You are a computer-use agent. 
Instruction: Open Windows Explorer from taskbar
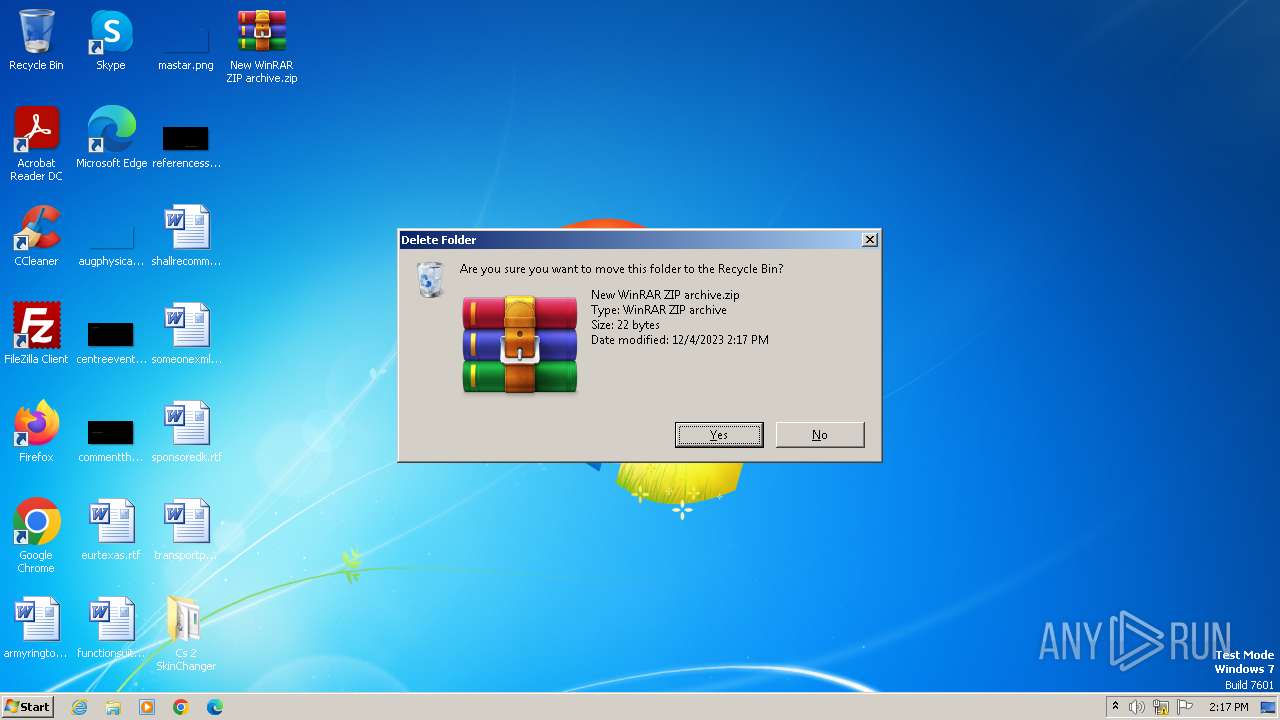pos(113,707)
